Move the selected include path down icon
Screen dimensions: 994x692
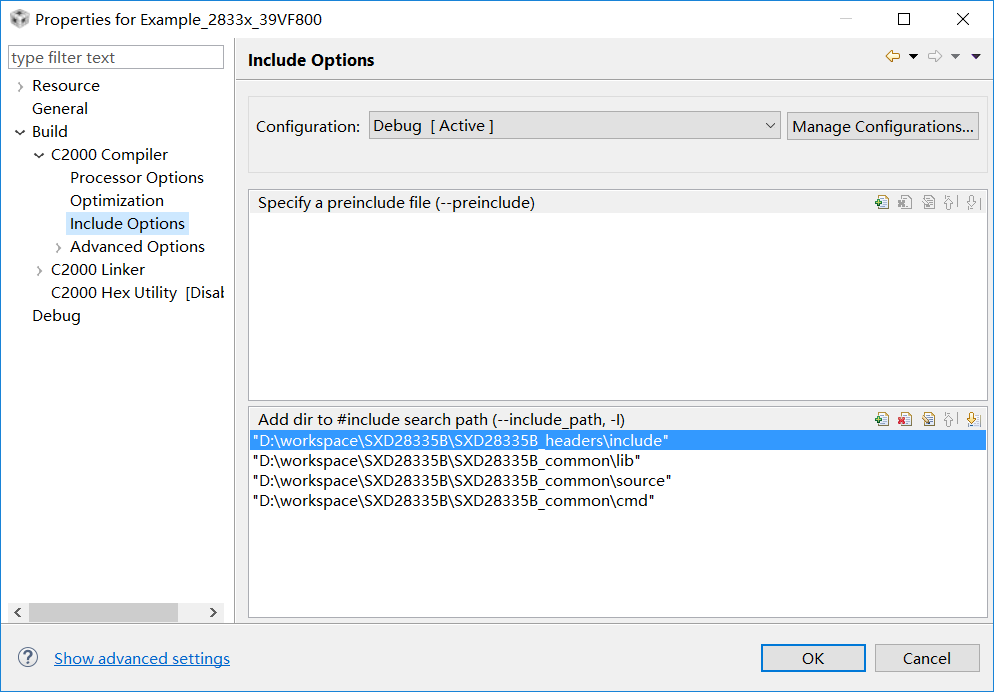click(973, 420)
